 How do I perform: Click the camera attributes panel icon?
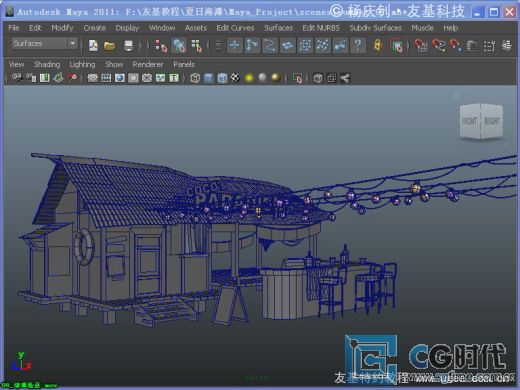click(31, 78)
